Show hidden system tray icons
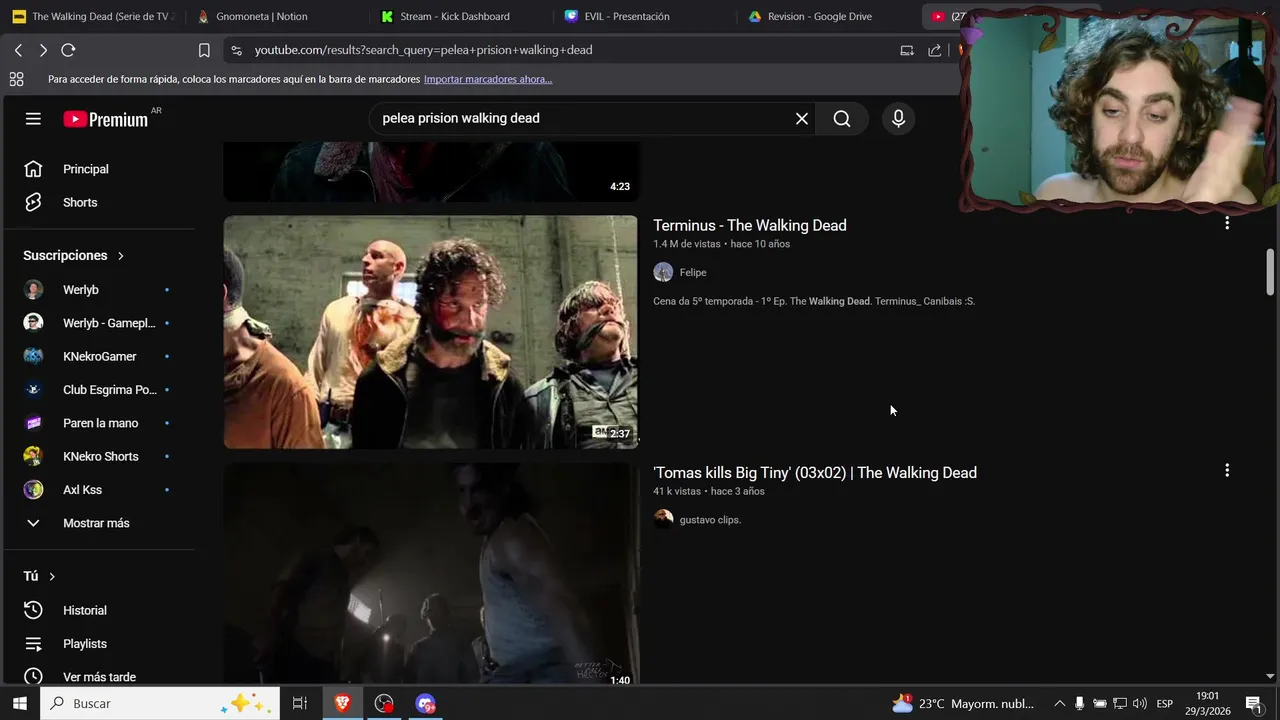Image resolution: width=1280 pixels, height=720 pixels. click(x=1060, y=704)
